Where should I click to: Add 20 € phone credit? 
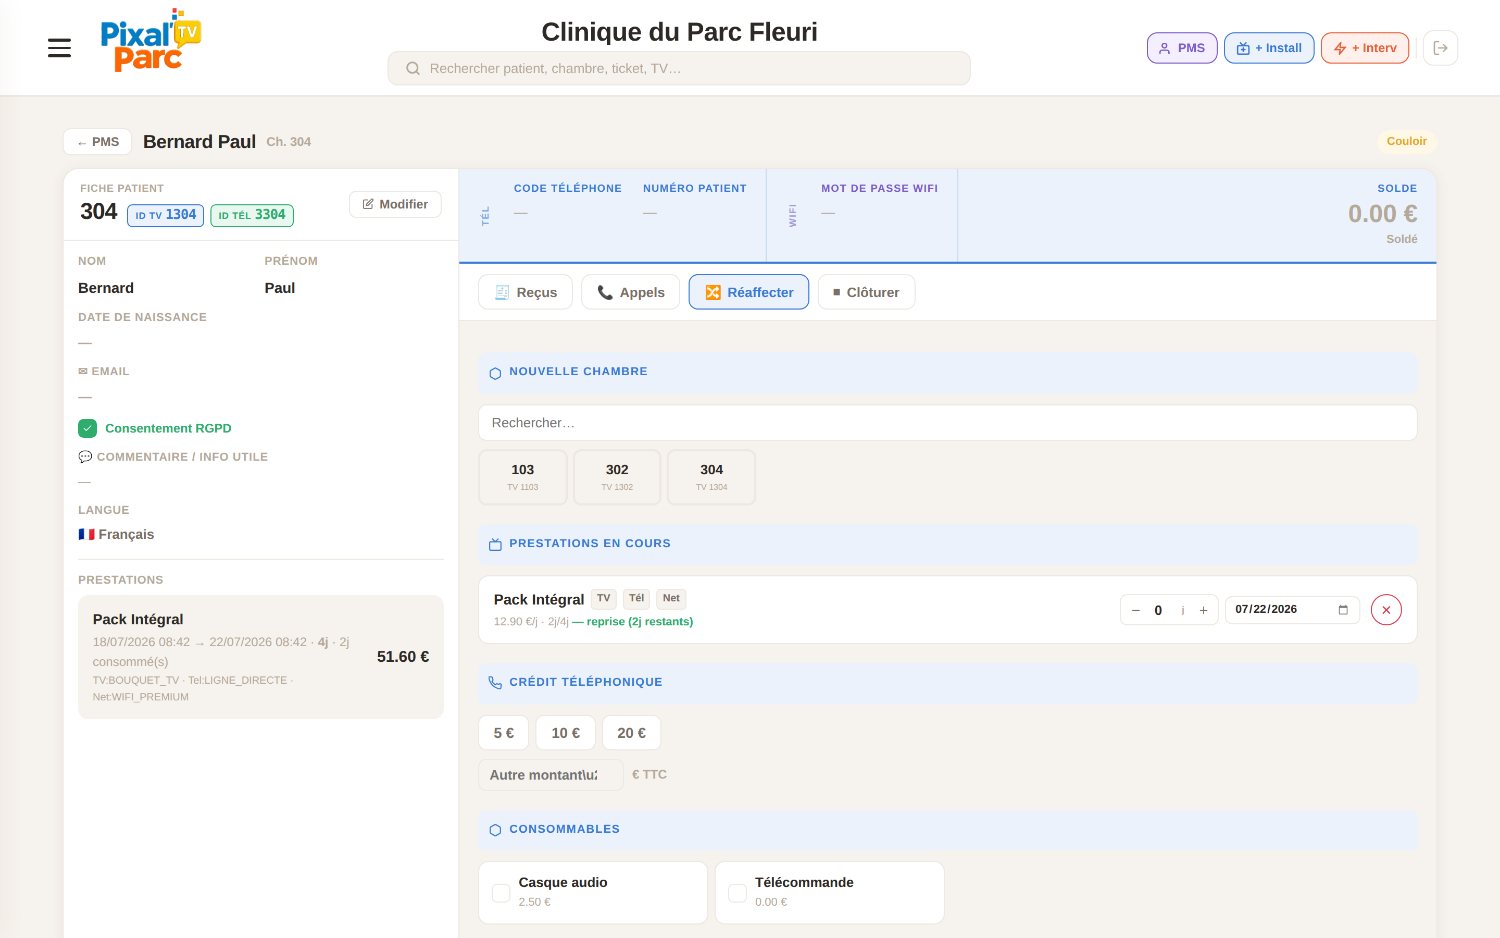631,733
